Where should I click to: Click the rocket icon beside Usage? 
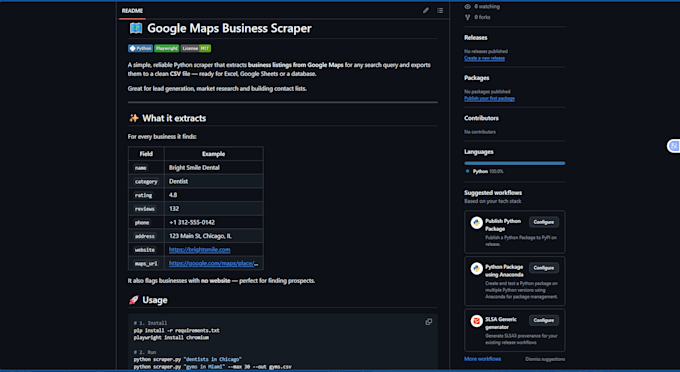pos(134,300)
